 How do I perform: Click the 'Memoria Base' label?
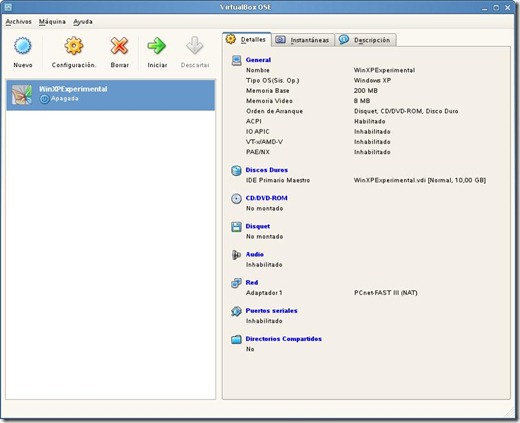(x=267, y=91)
